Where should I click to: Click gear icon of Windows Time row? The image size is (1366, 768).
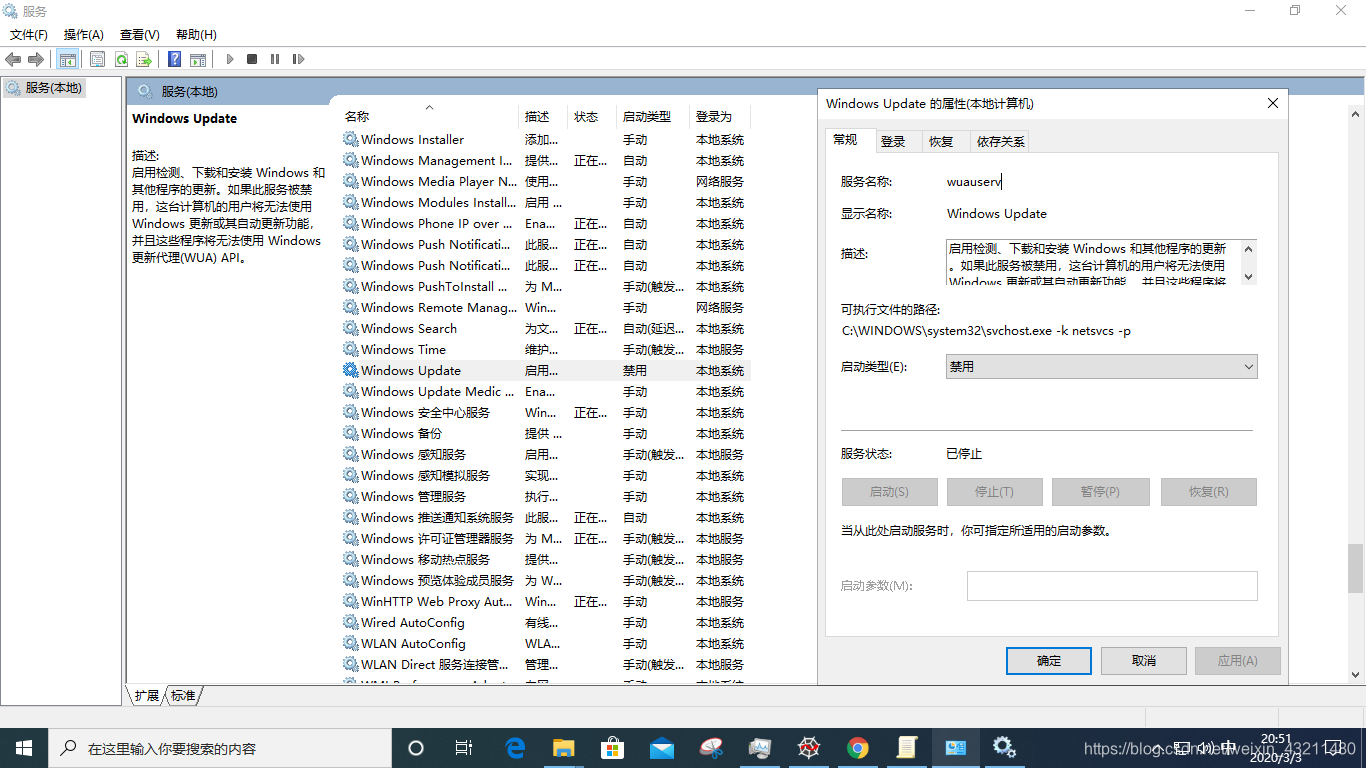(350, 349)
